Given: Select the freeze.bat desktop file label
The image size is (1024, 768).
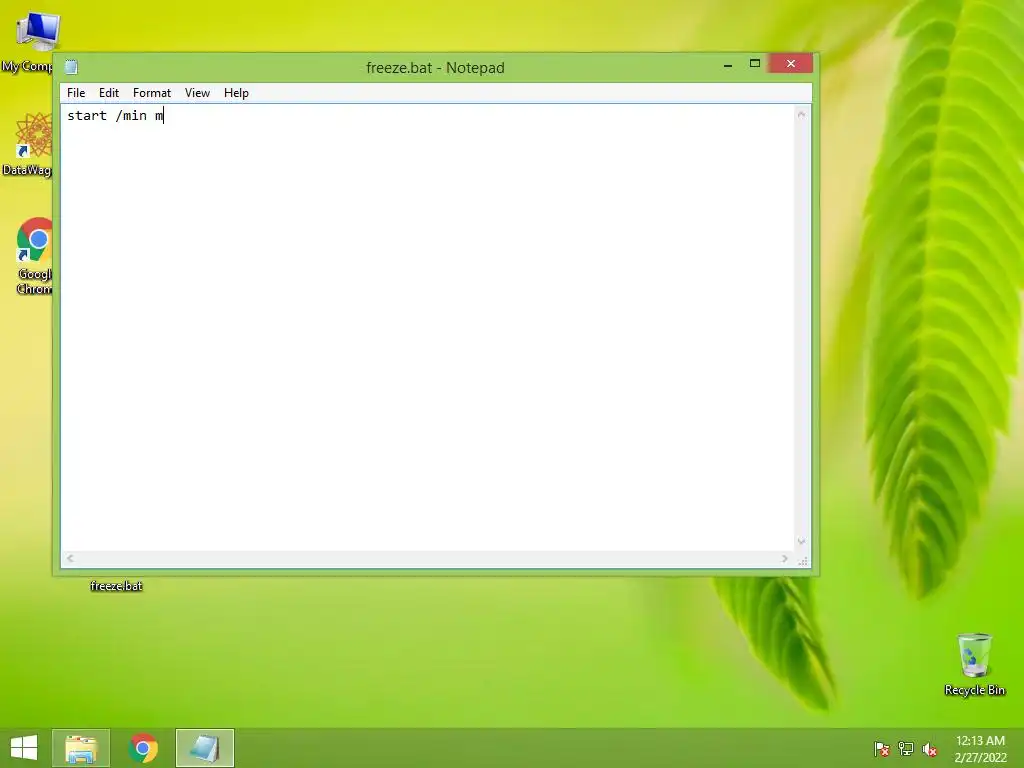Looking at the screenshot, I should pos(116,586).
